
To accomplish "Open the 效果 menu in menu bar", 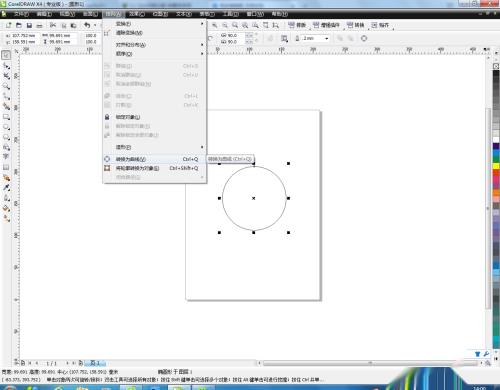I will coord(137,14).
